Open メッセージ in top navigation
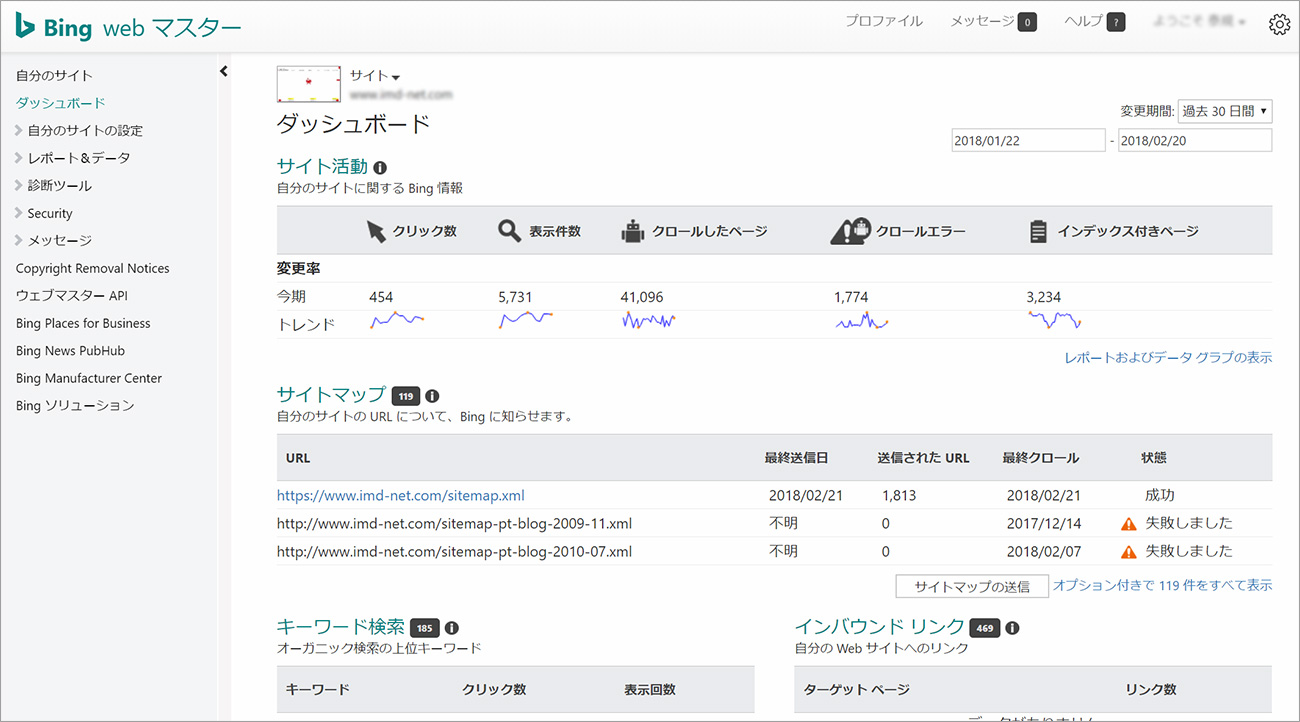Viewport: 1300px width, 722px height. coord(982,21)
